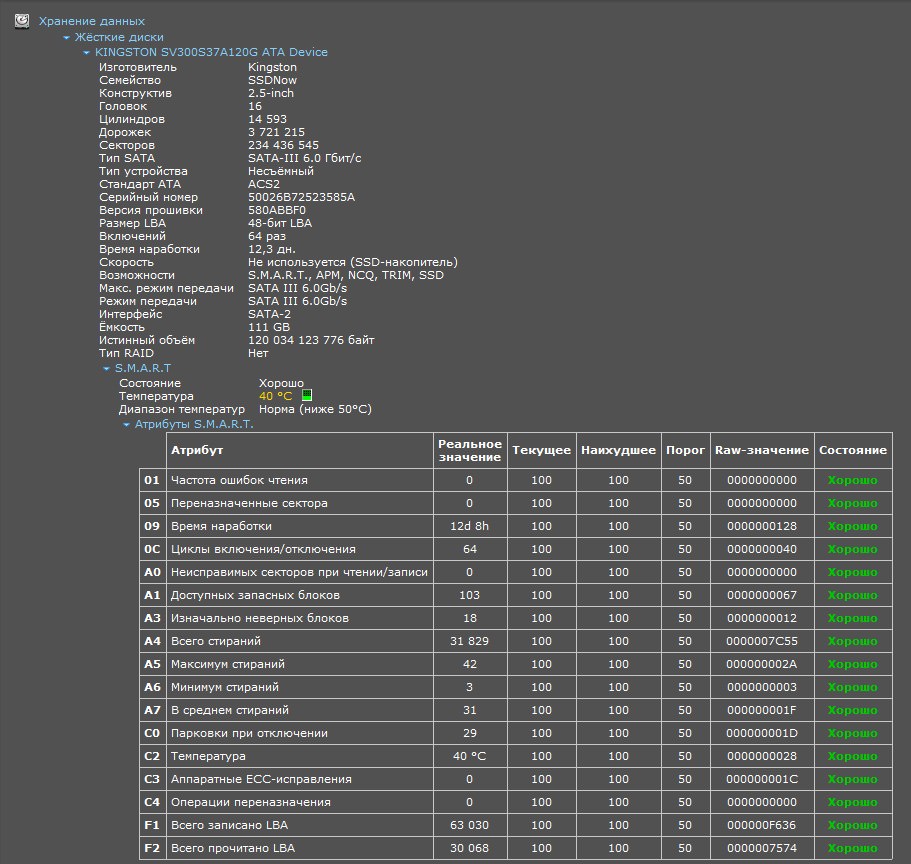Click raw value 0000007C55
The width and height of the screenshot is (911, 864).
click(762, 641)
